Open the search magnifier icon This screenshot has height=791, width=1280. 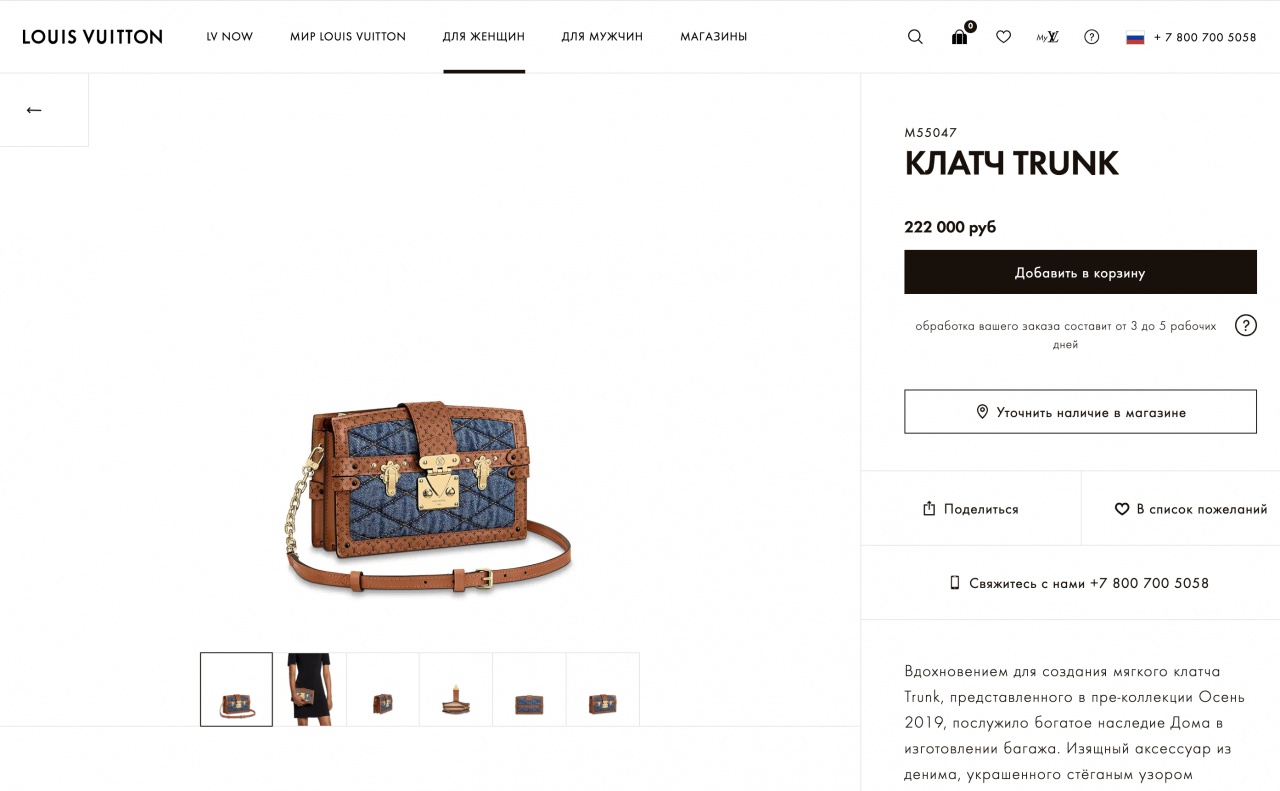coord(915,37)
